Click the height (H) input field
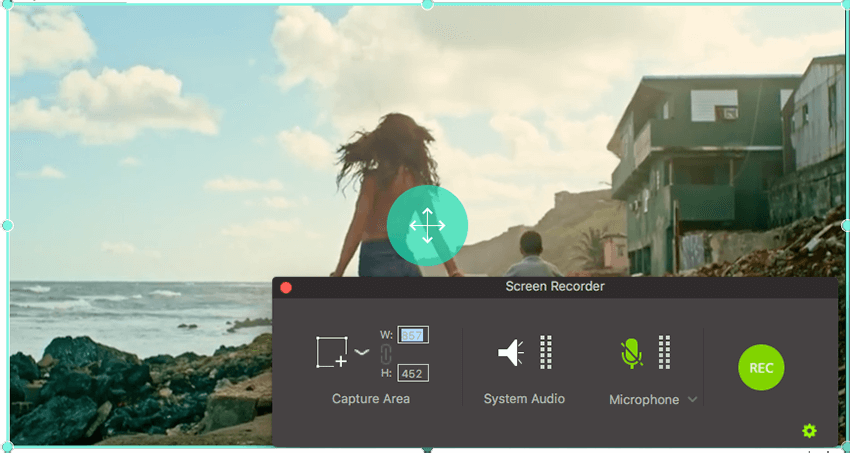This screenshot has width=850, height=453. point(413,373)
